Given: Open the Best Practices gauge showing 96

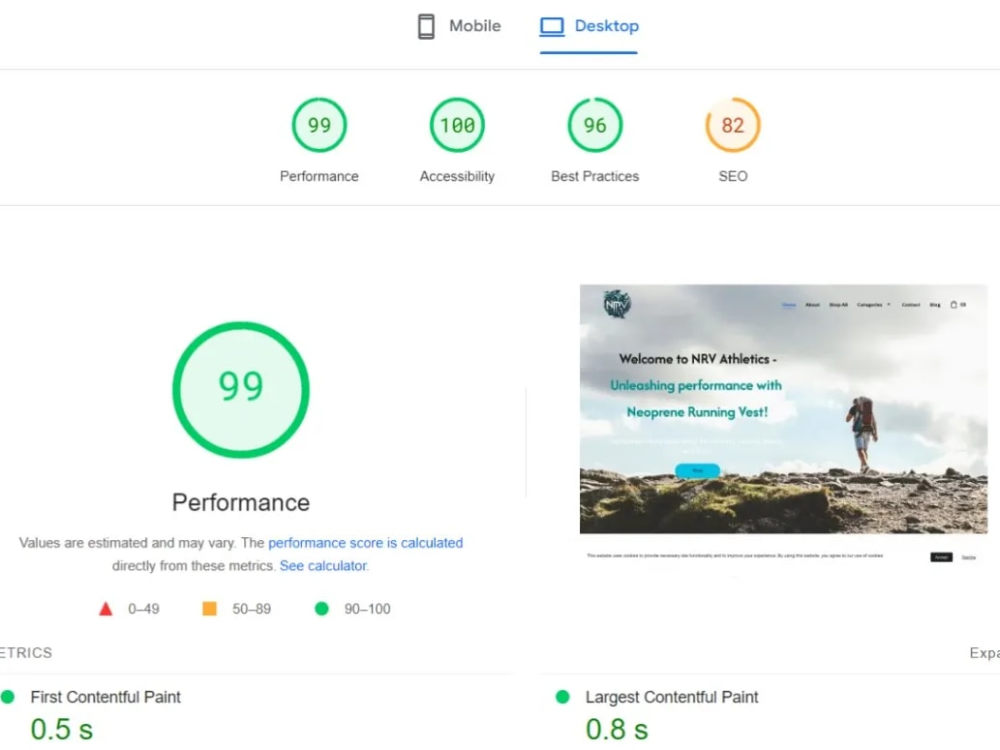Looking at the screenshot, I should coord(594,125).
